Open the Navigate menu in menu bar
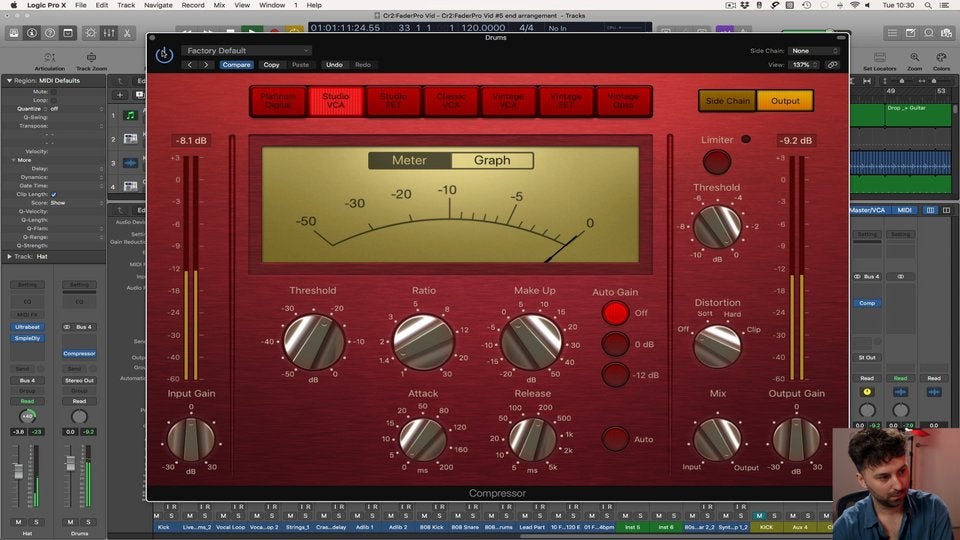 tap(157, 5)
